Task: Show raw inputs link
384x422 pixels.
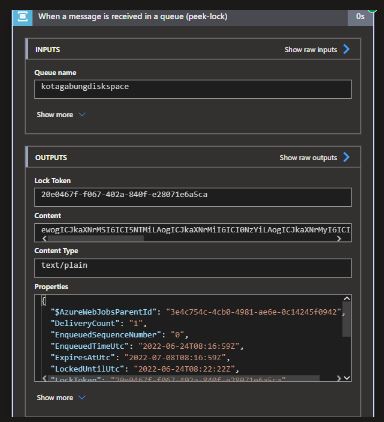Action: (311, 50)
